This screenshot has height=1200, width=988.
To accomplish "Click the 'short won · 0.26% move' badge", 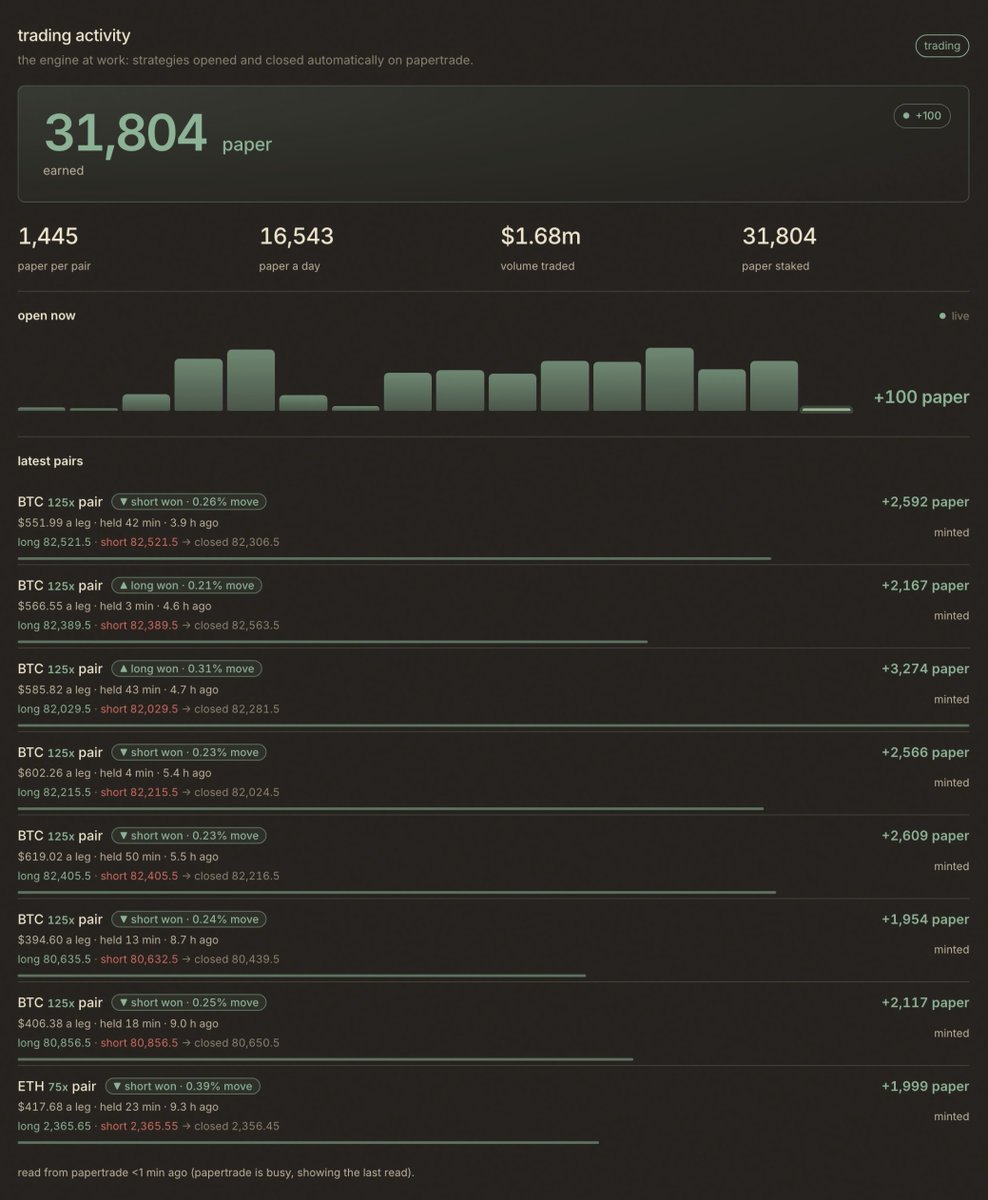I will tap(189, 502).
